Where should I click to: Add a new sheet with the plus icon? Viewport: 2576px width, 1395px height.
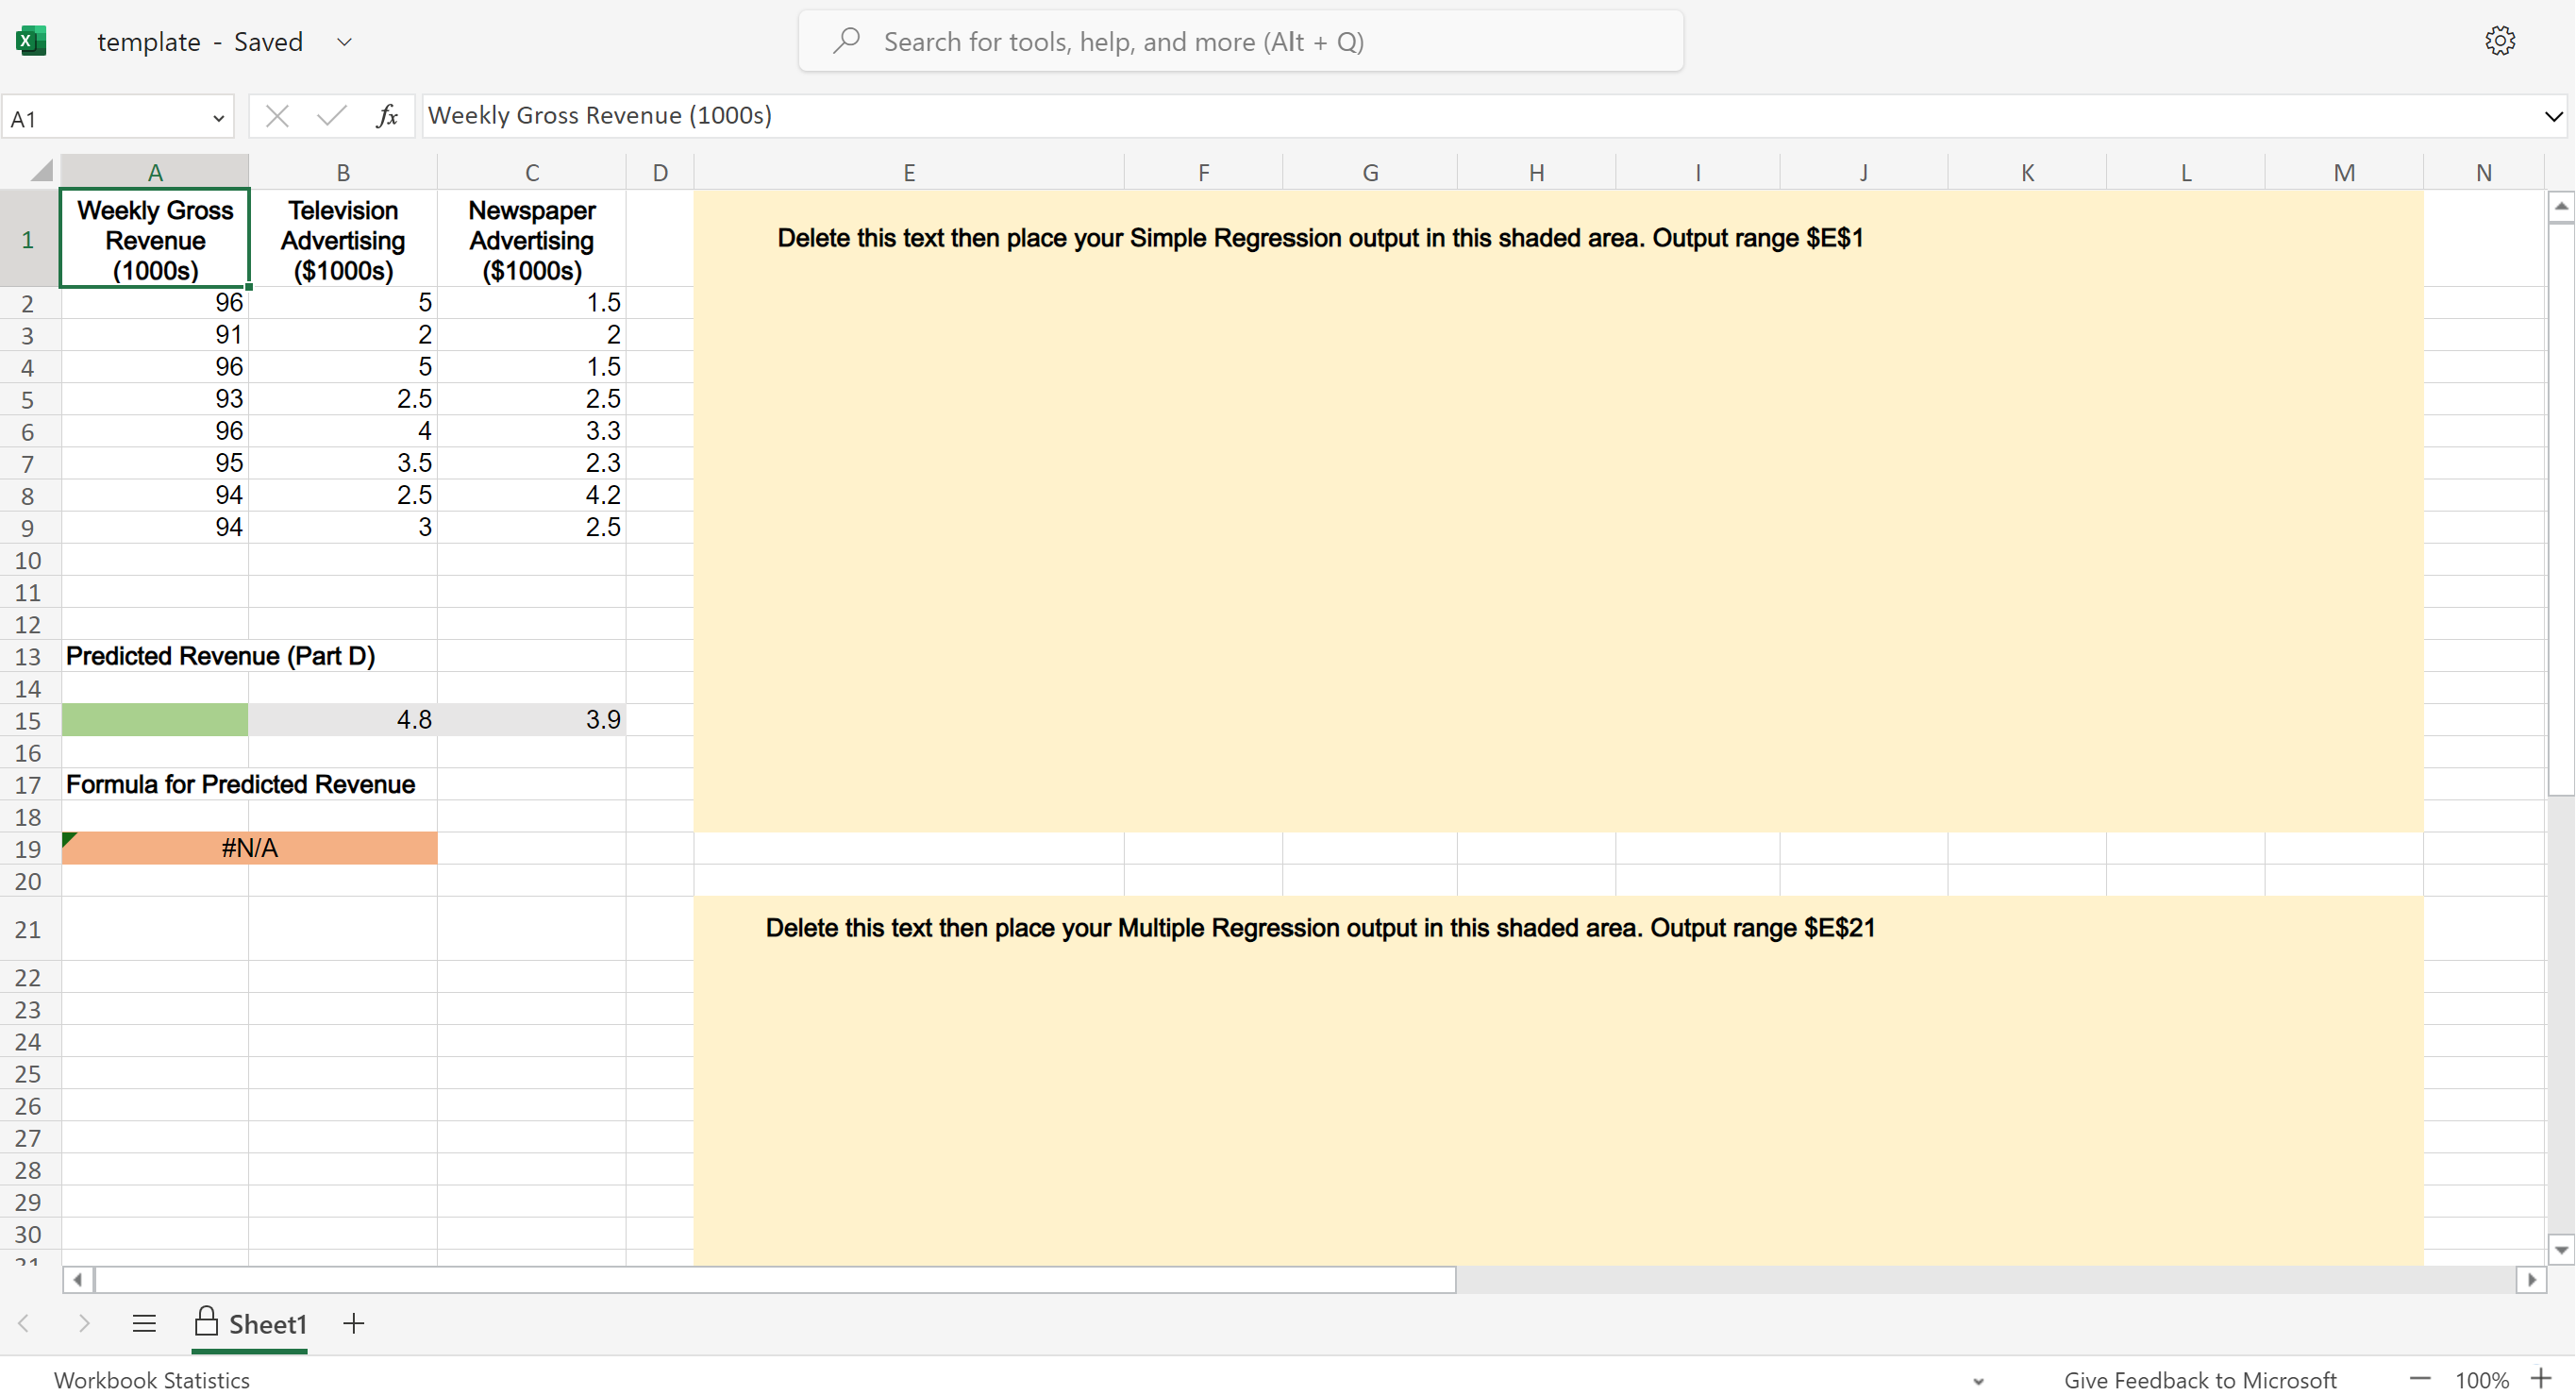(353, 1323)
